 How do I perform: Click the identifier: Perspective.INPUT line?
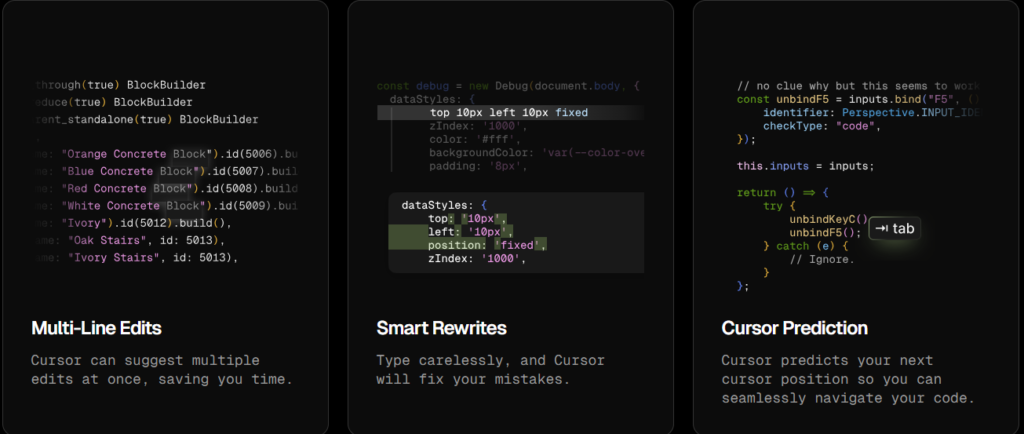872,113
